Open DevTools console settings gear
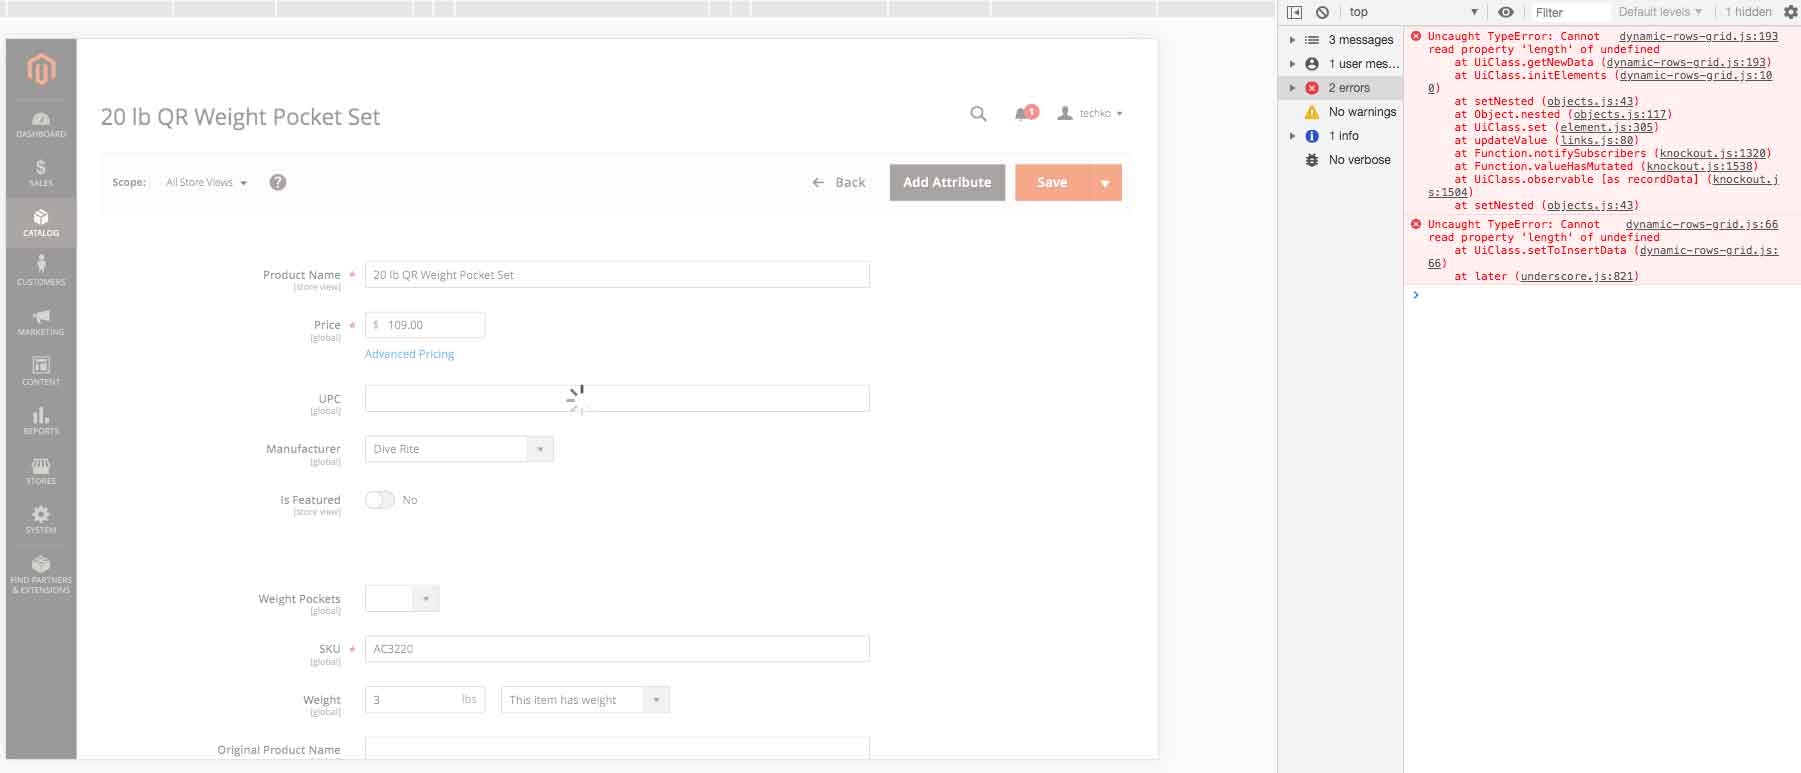The width and height of the screenshot is (1801, 773). click(x=1790, y=12)
